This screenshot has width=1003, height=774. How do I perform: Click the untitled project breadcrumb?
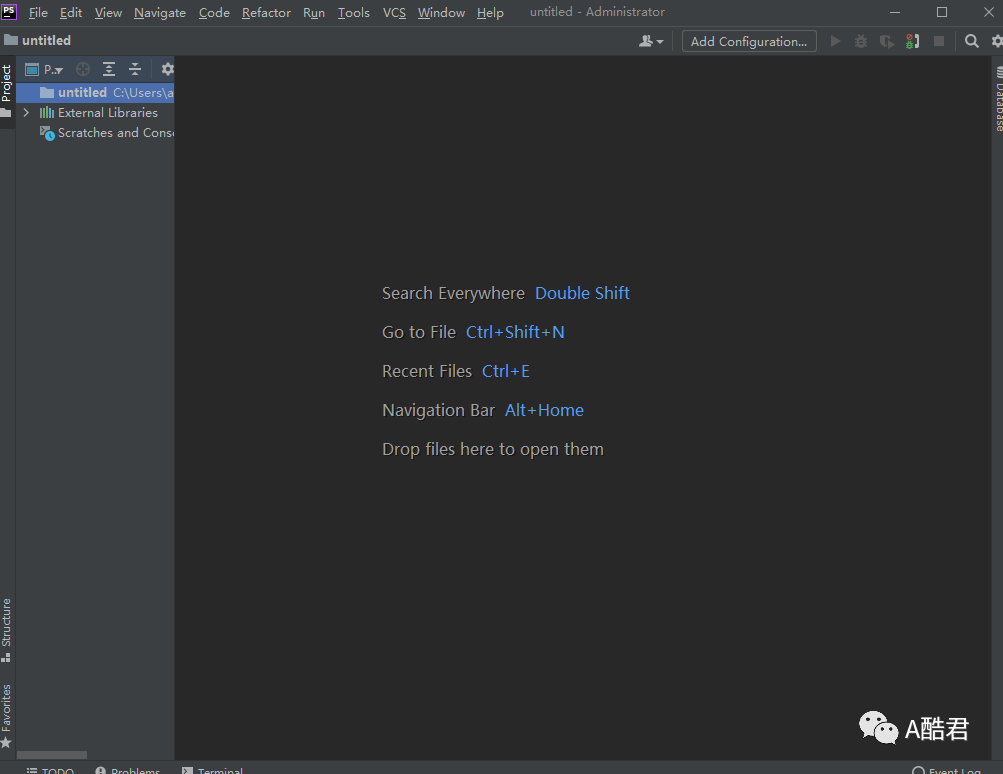(38, 40)
